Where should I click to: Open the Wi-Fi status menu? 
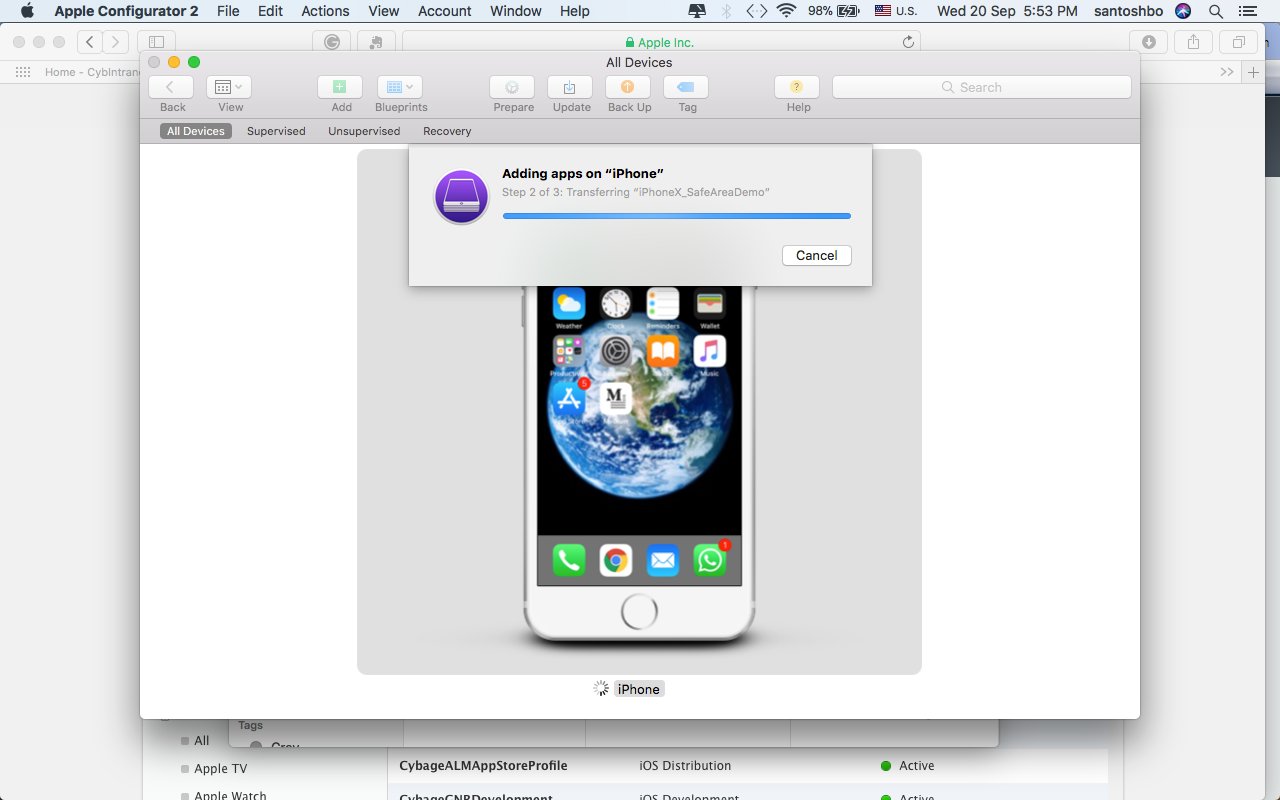(786, 11)
